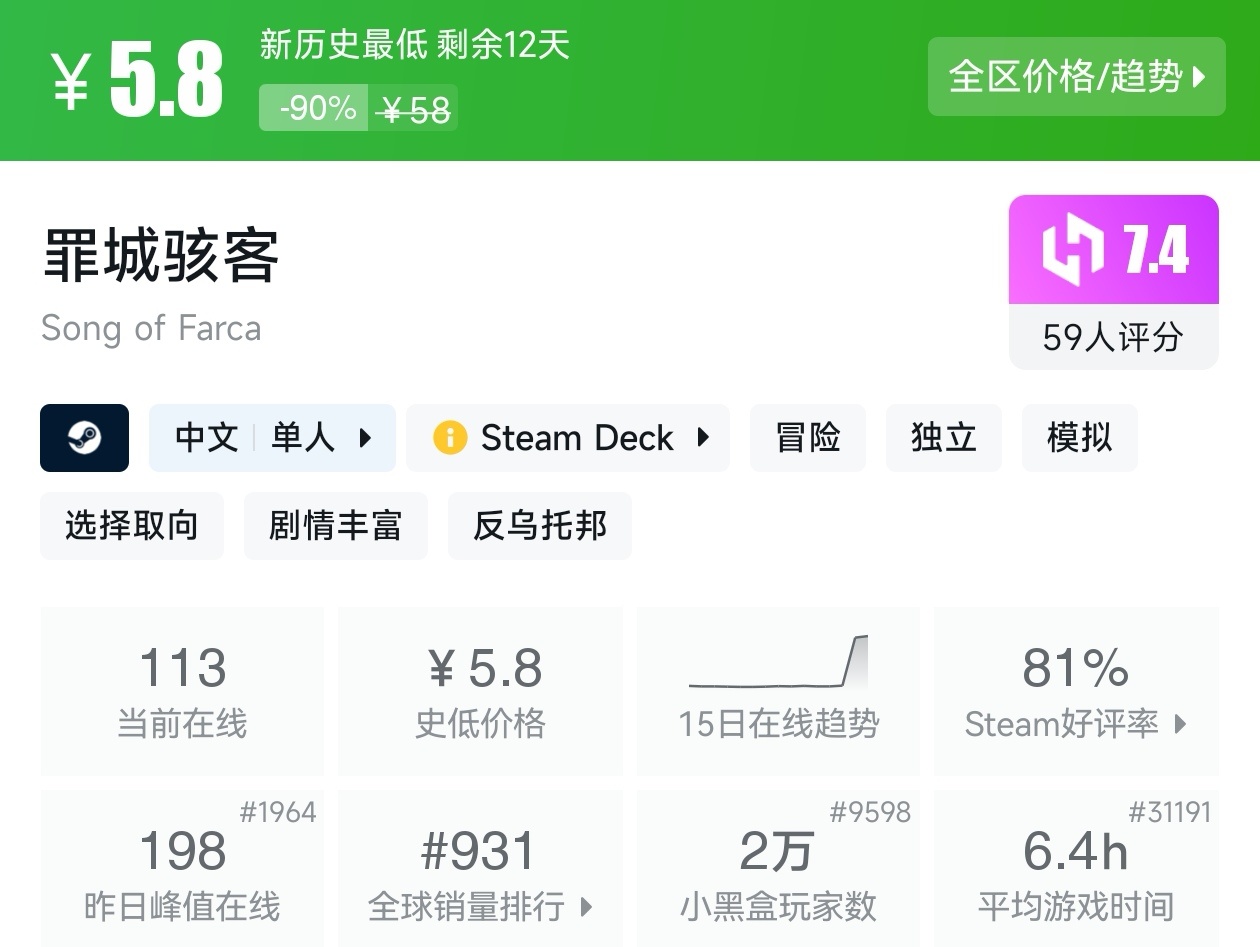Select the 模拟 genre tag
This screenshot has width=1260, height=947.
1079,438
